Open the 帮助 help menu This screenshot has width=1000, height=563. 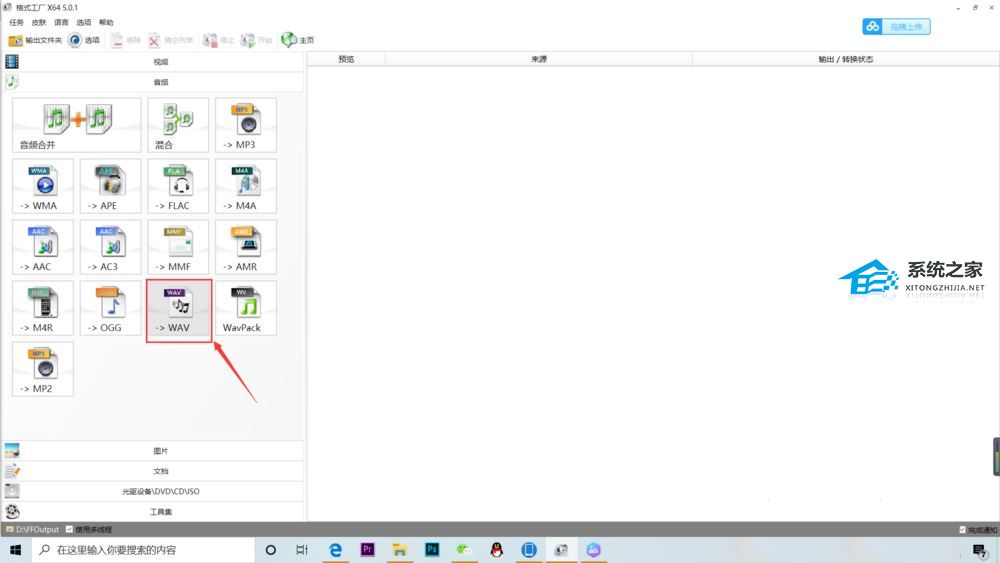coord(106,22)
